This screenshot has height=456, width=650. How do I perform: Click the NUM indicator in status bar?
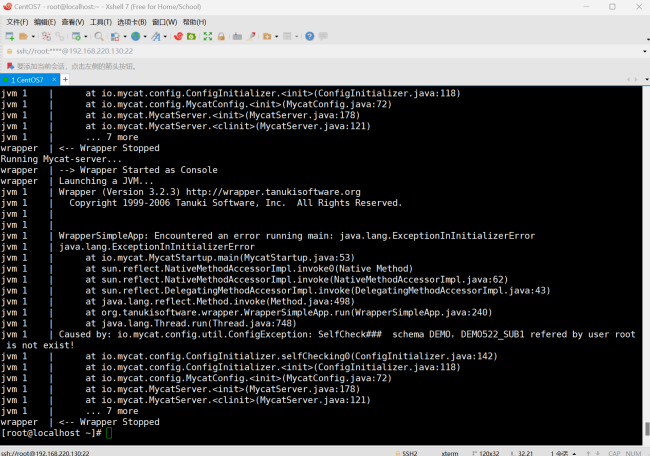[x=633, y=453]
